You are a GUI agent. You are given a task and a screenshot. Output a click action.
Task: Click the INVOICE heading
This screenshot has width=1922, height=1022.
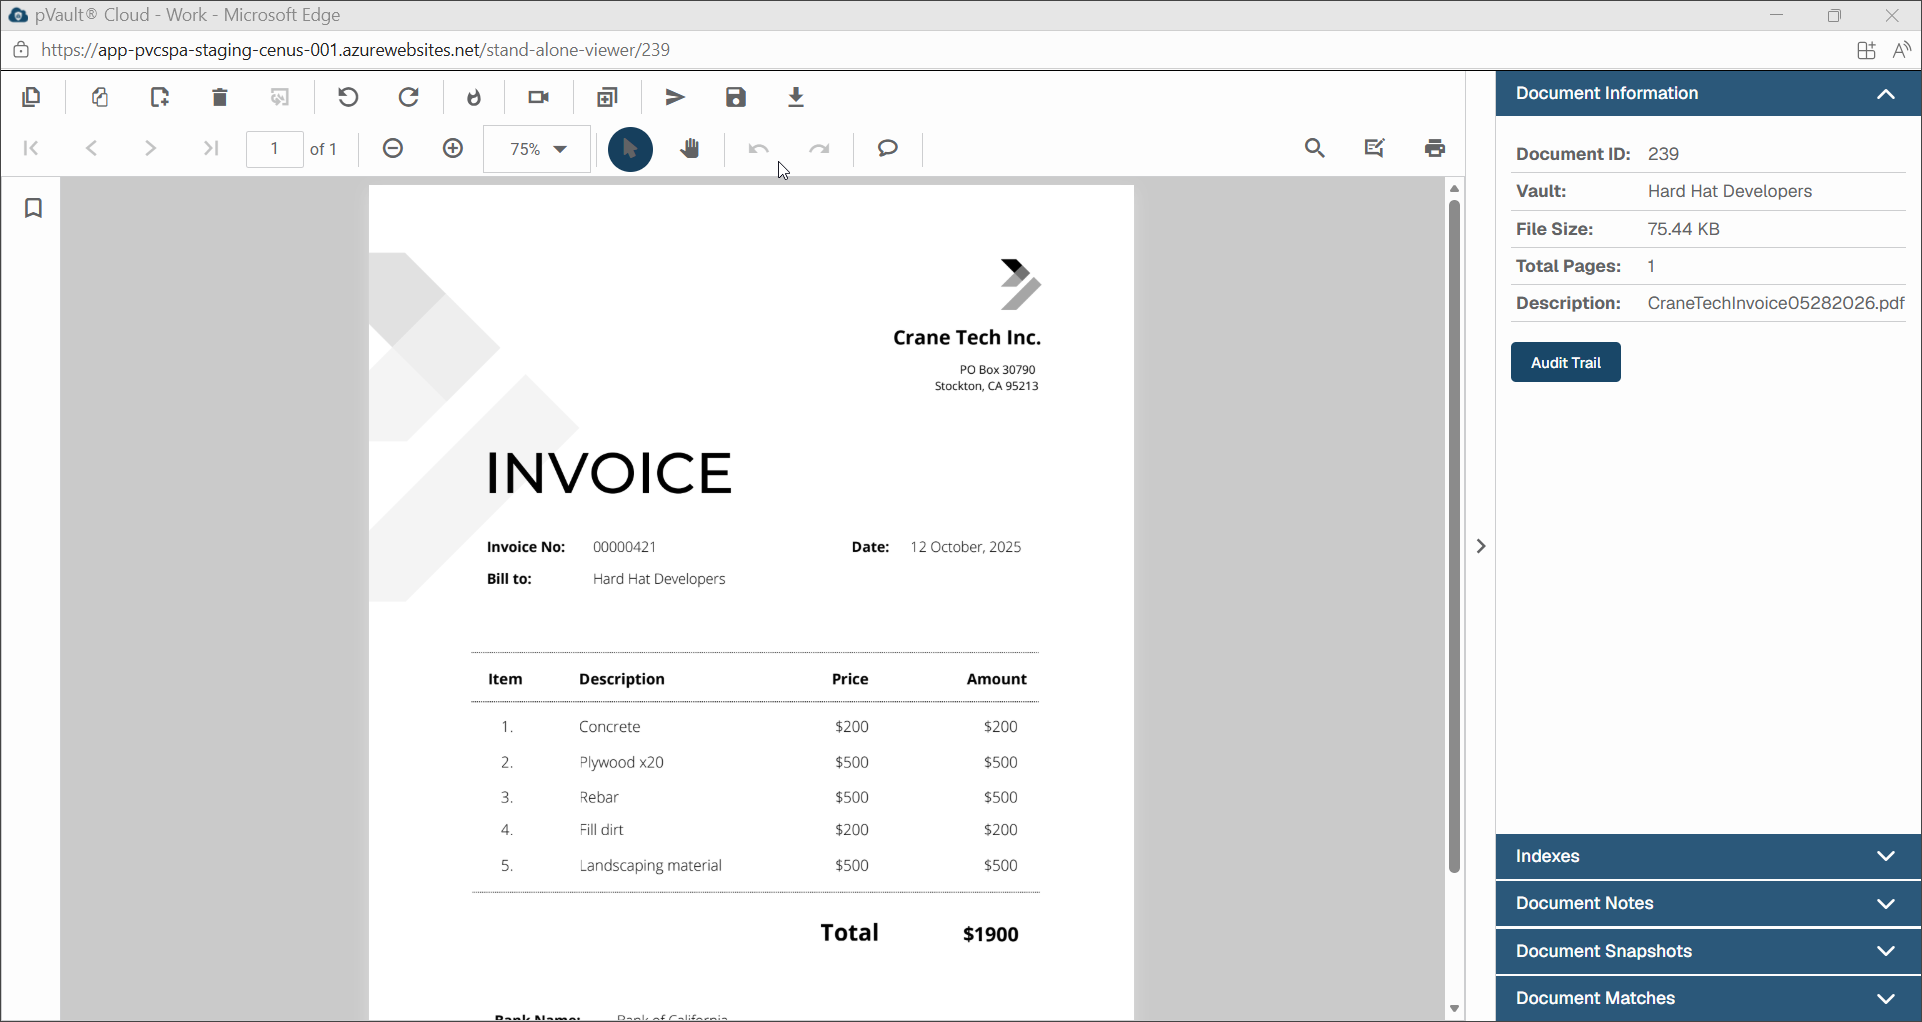point(609,473)
